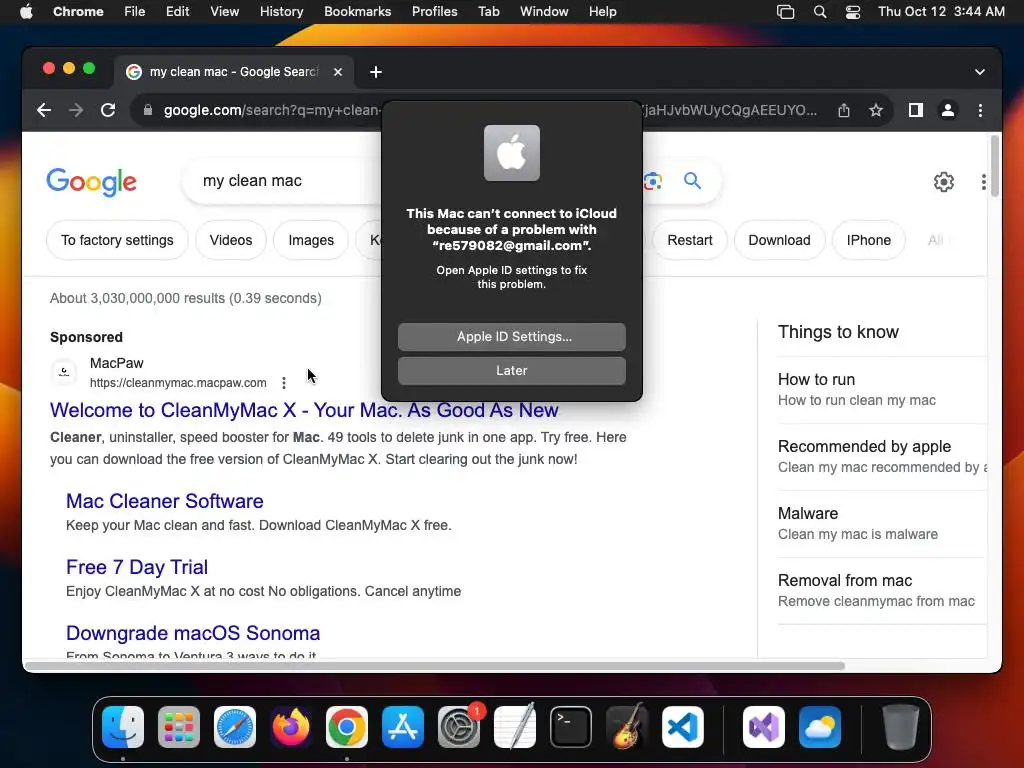Click the share page icon in address bar
Viewport: 1024px width, 768px height.
tap(844, 110)
